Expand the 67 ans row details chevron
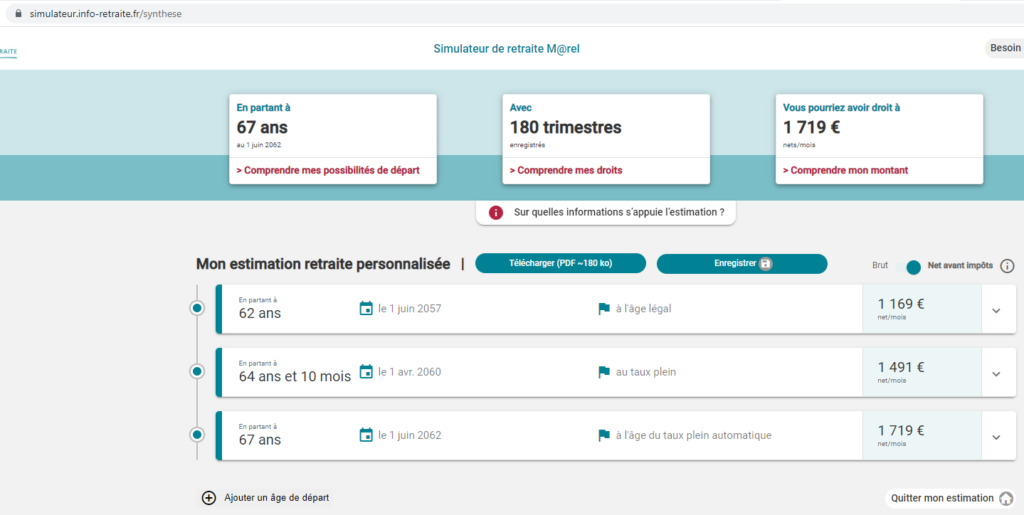 click(996, 437)
